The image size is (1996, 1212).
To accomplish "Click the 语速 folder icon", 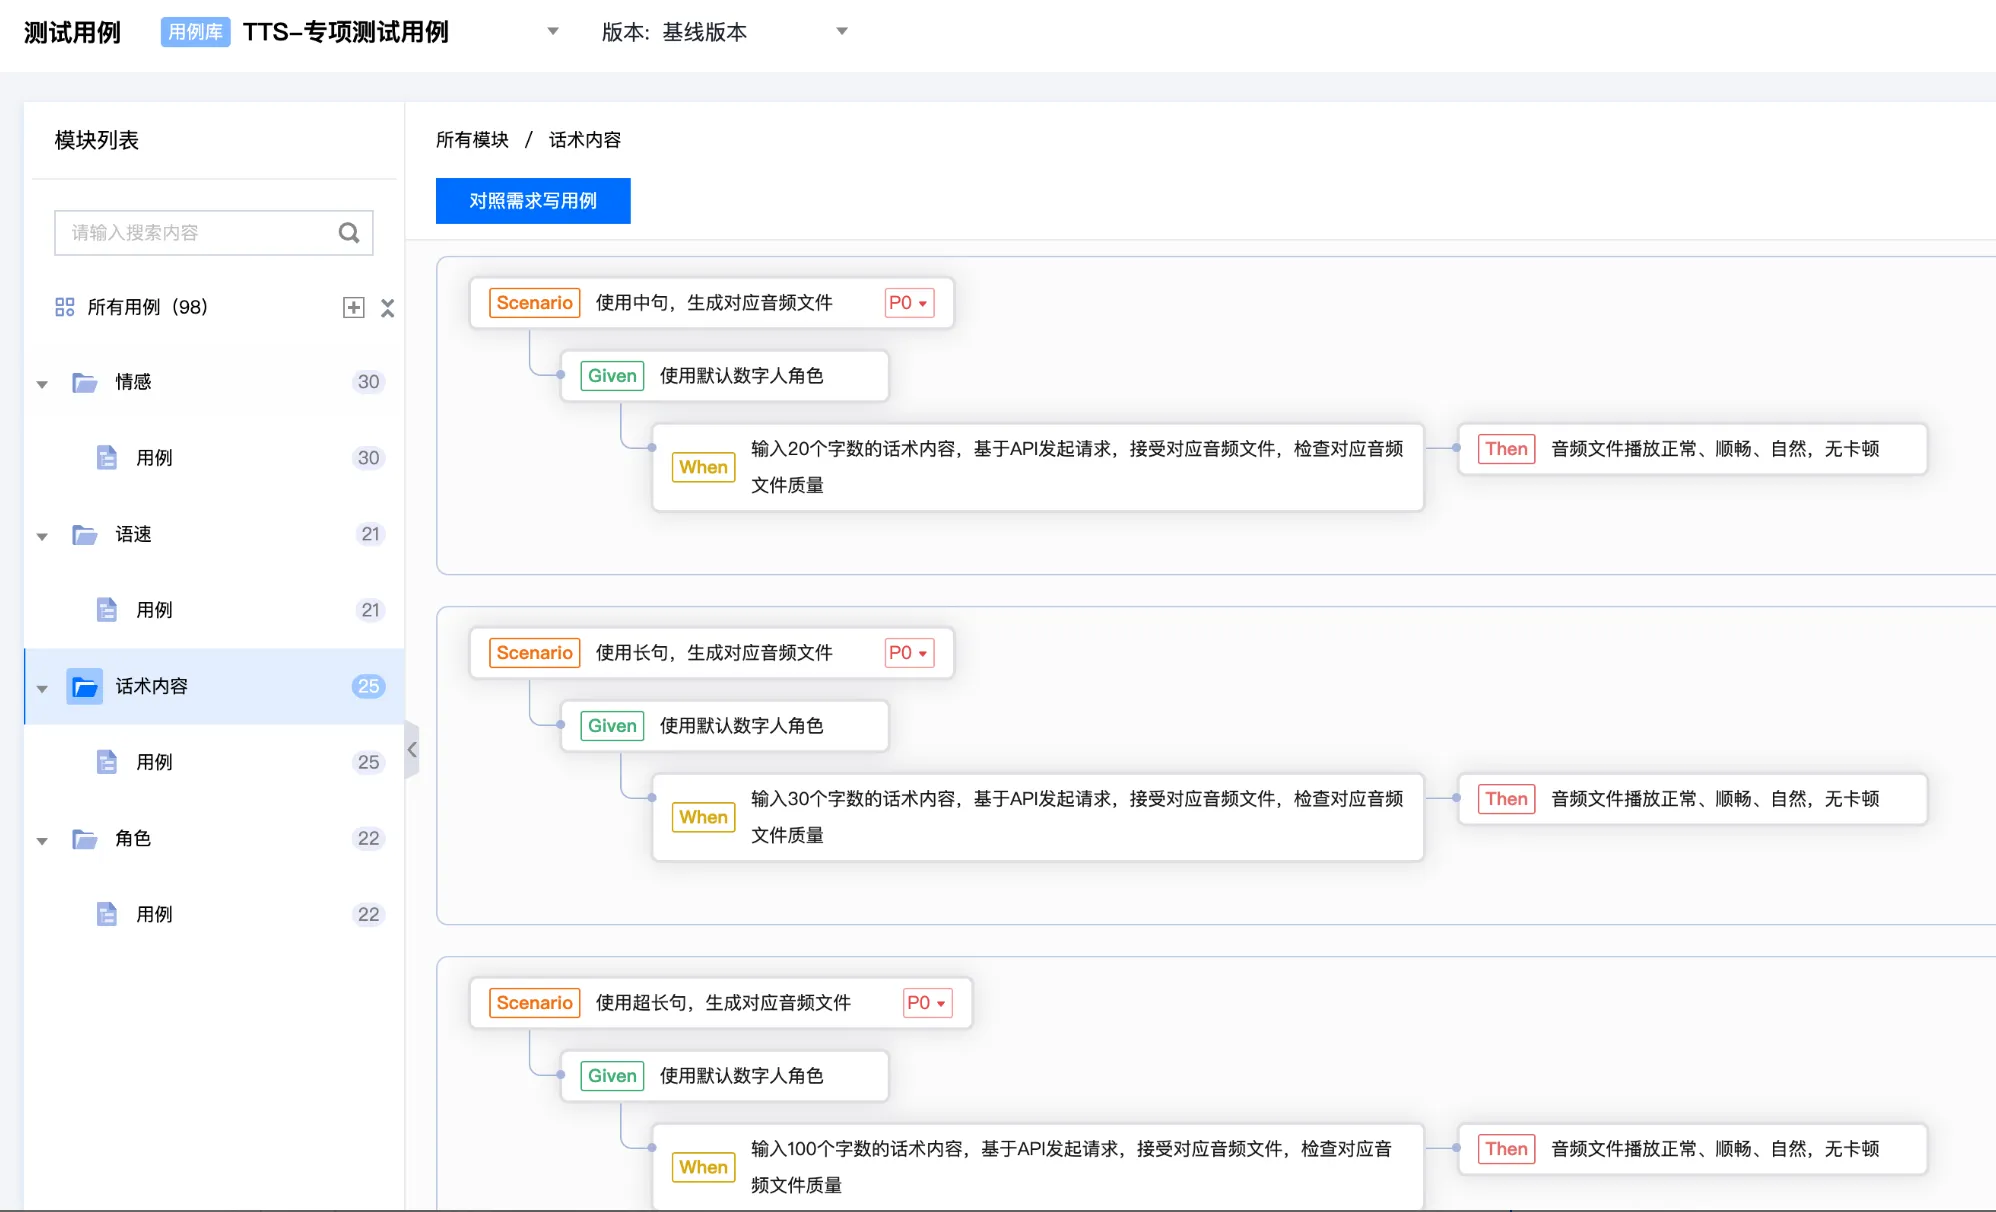I will [x=85, y=534].
